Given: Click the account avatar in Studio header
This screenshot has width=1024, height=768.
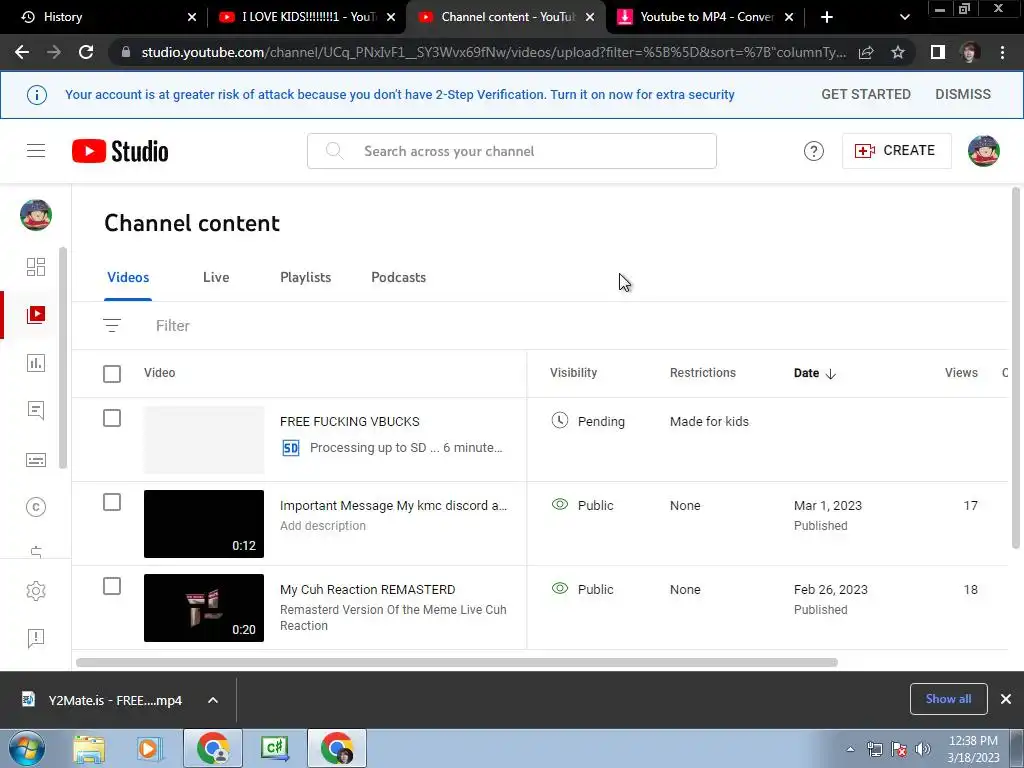Looking at the screenshot, I should point(984,151).
